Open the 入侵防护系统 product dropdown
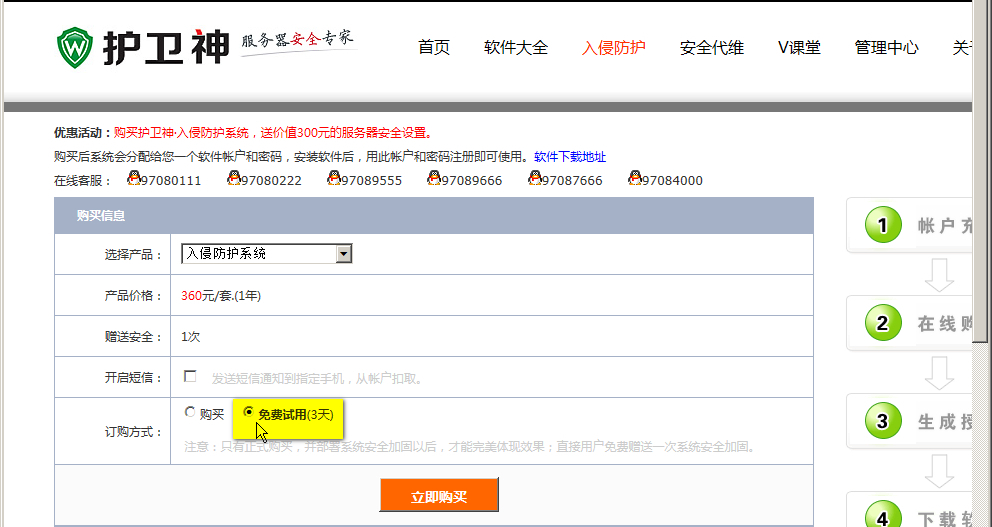 (x=344, y=254)
